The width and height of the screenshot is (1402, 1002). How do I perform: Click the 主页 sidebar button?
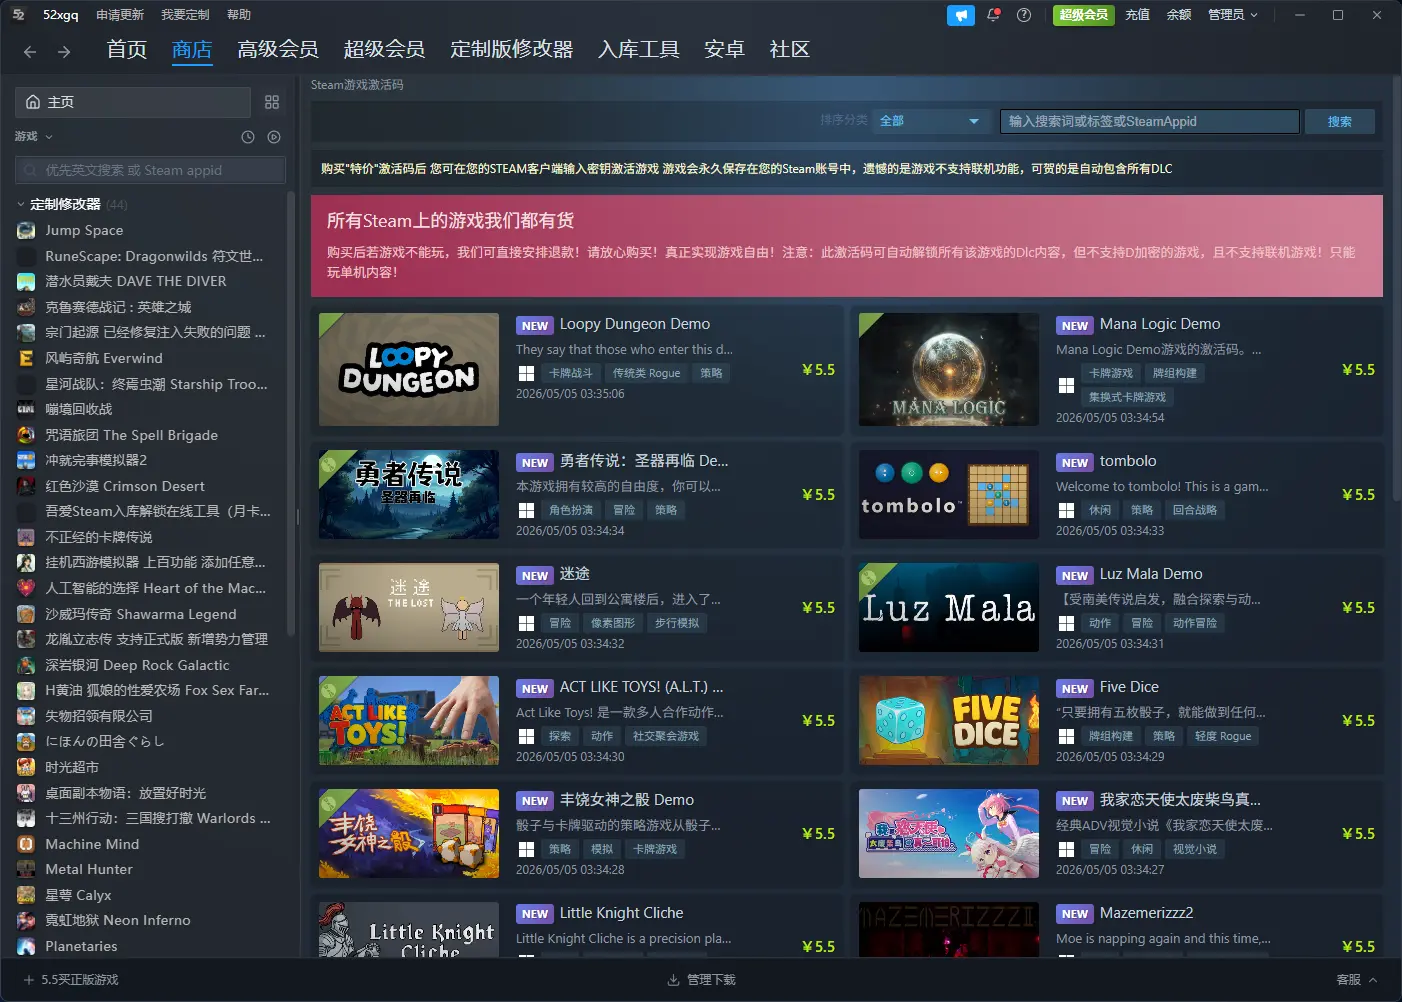tap(132, 102)
